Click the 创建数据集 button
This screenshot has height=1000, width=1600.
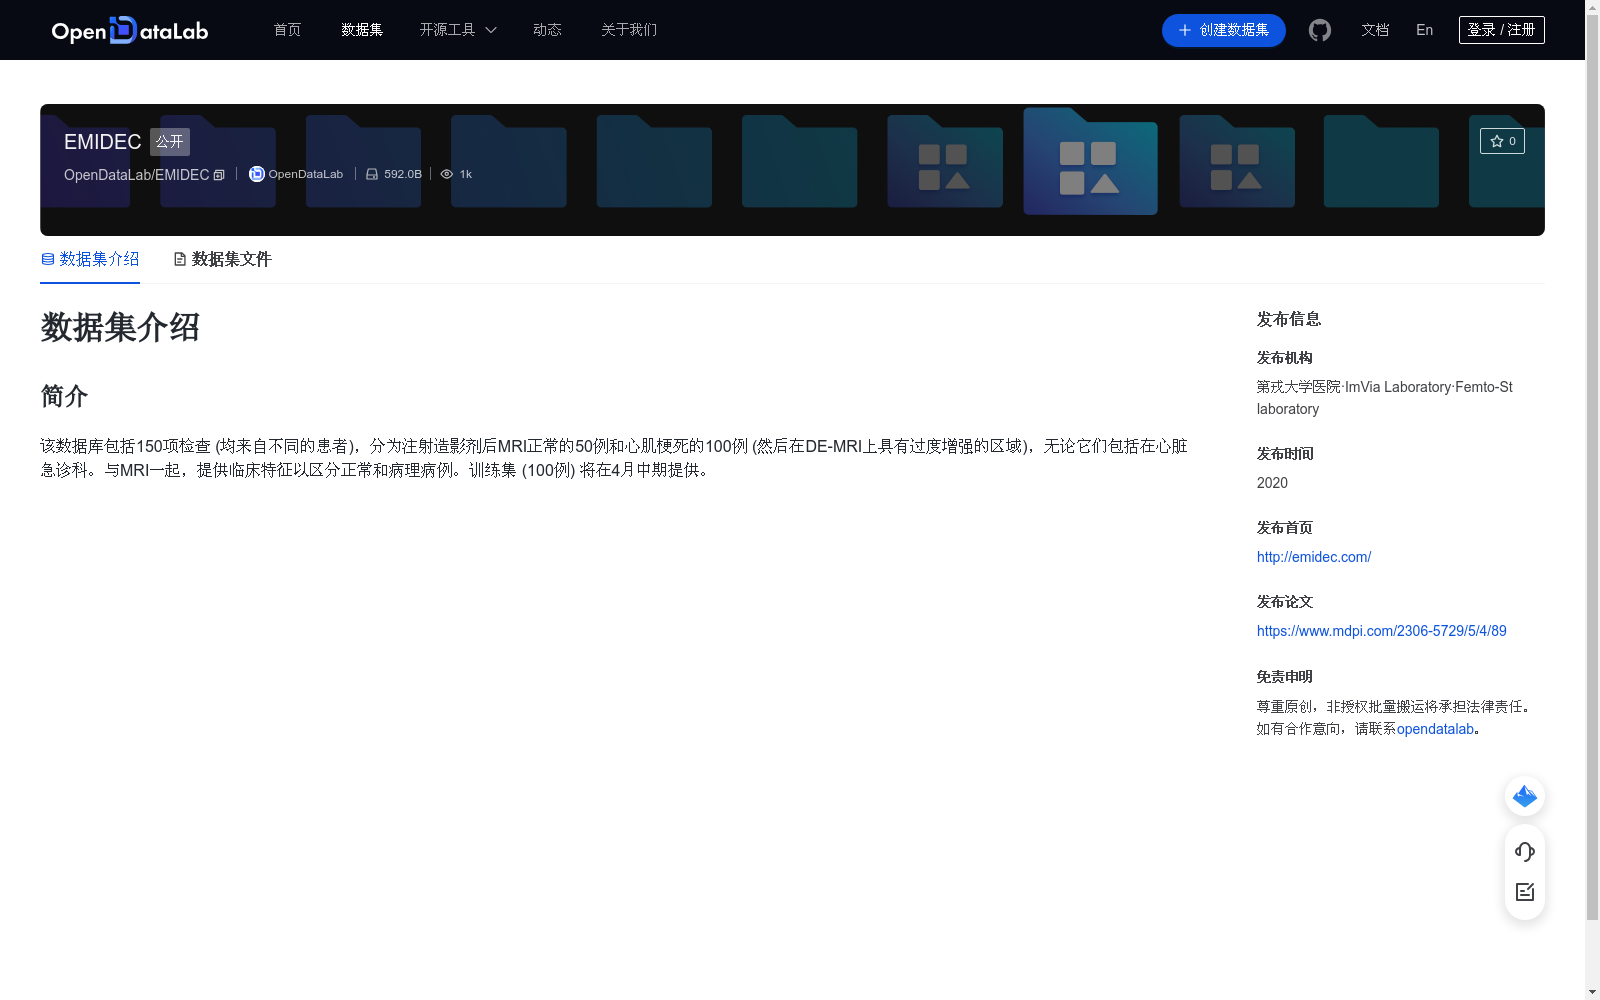[1224, 30]
